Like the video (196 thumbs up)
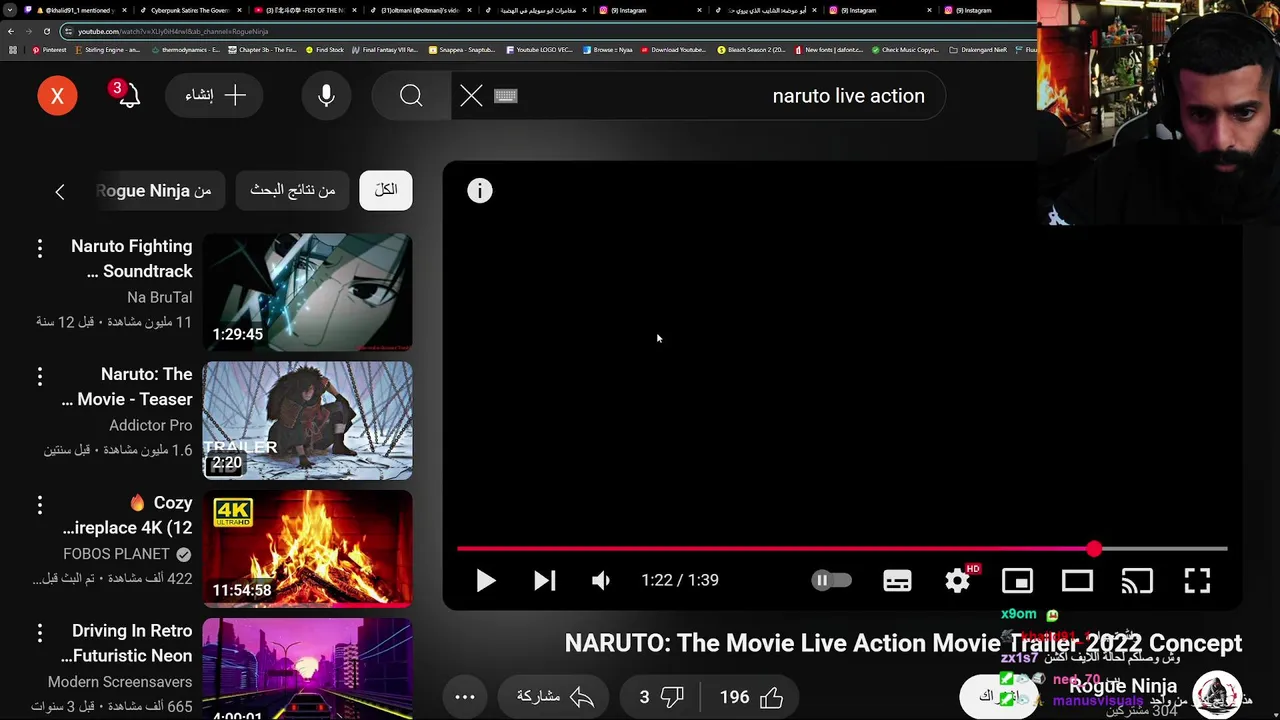Screen dimensions: 1280x720 [x=750, y=697]
